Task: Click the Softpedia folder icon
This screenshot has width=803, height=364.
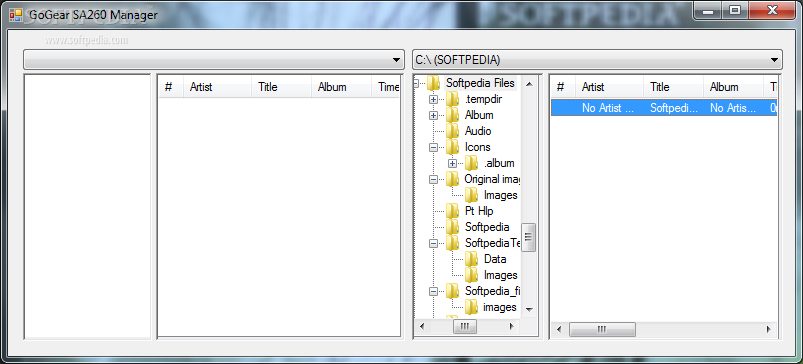Action: pos(453,227)
